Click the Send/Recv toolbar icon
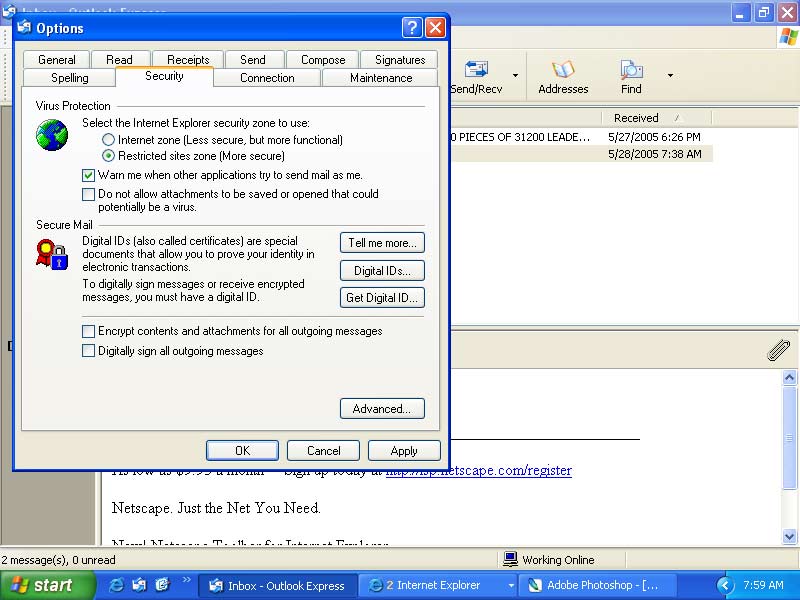 click(477, 70)
